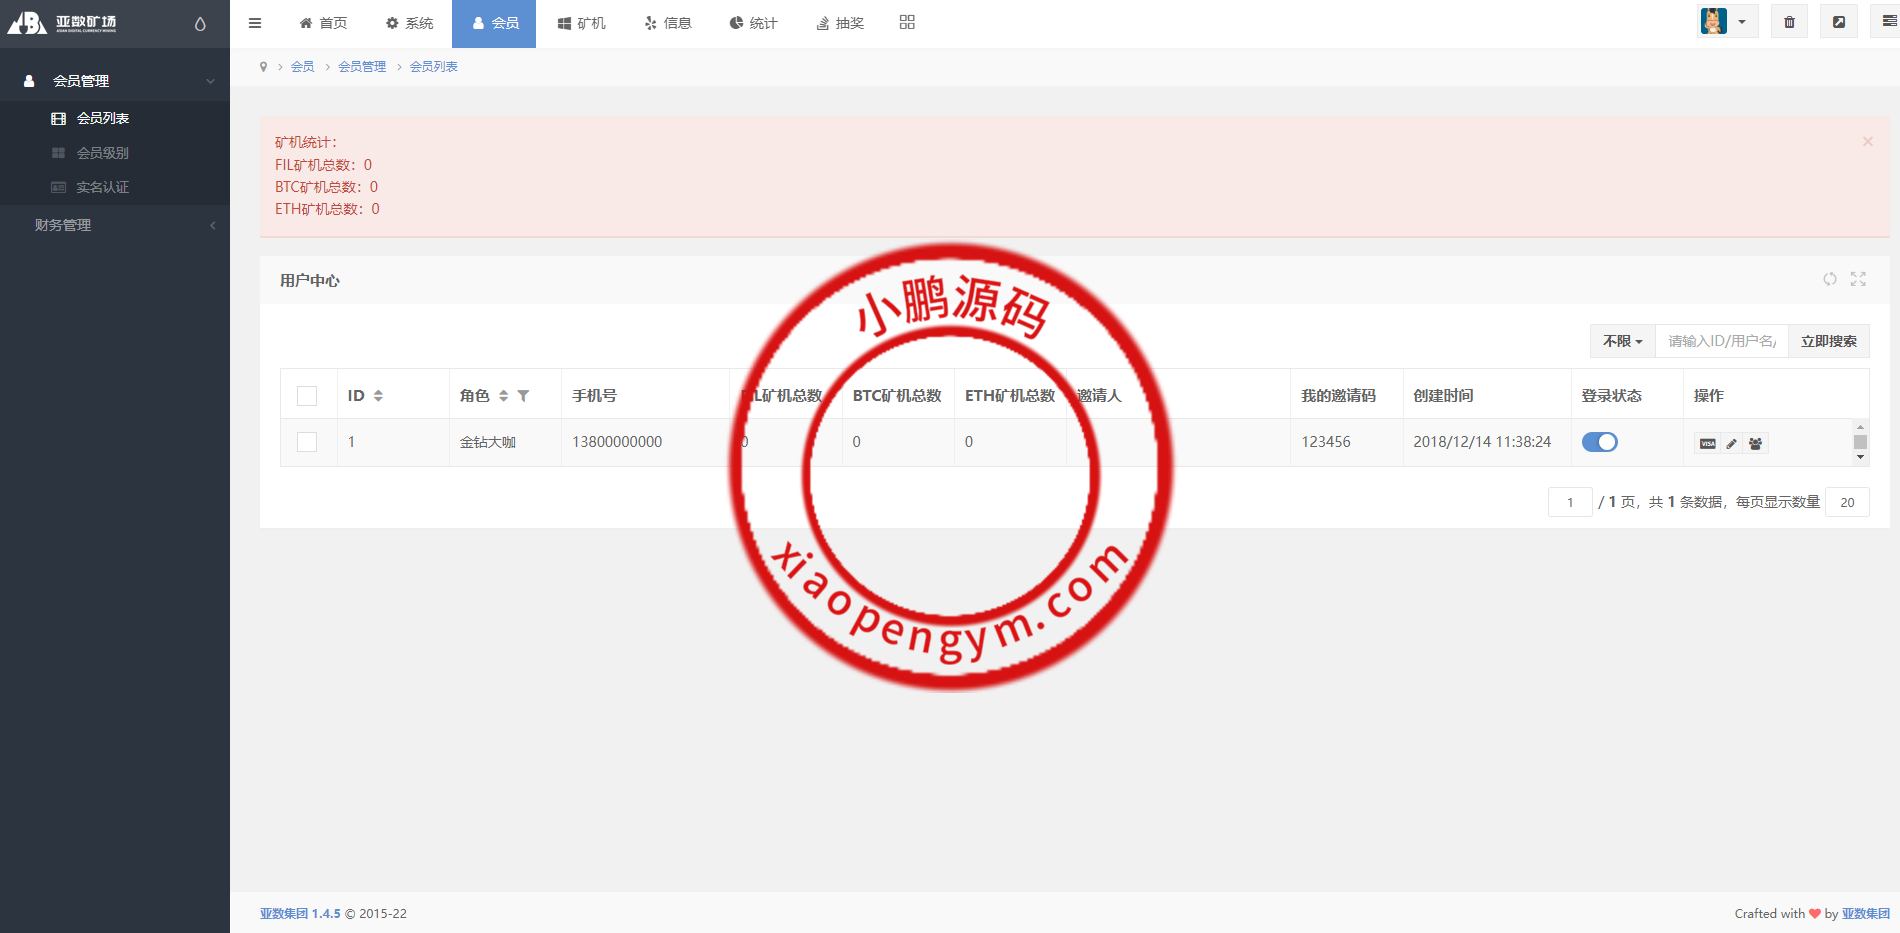Click the ID/username search input field
The height and width of the screenshot is (933, 1900).
click(x=1721, y=341)
